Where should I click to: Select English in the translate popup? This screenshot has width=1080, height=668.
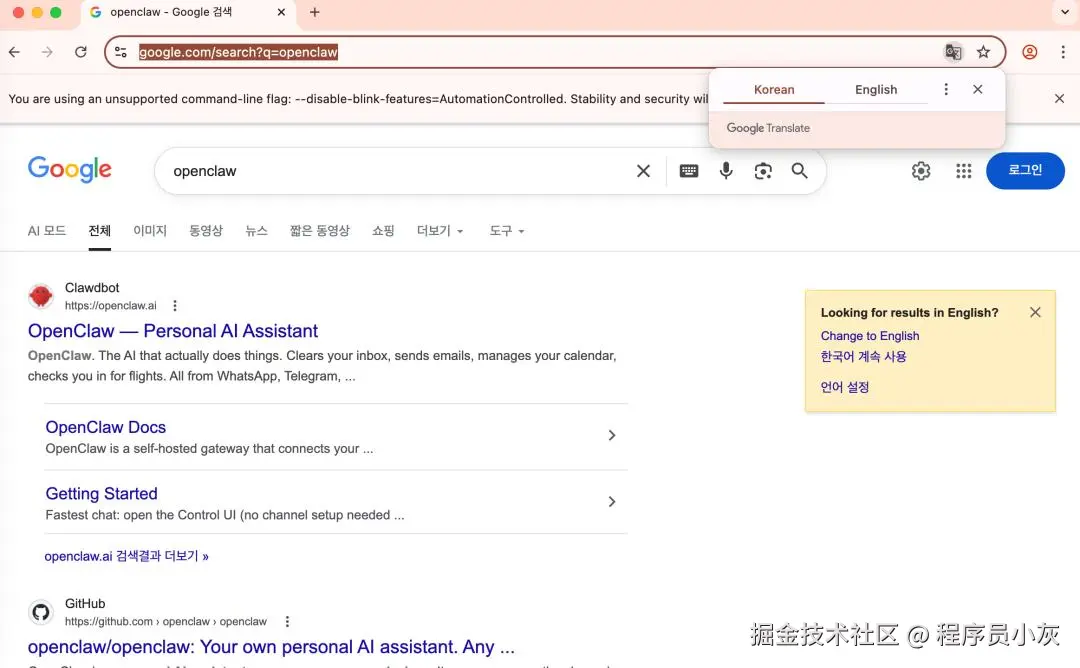pyautogui.click(x=875, y=90)
